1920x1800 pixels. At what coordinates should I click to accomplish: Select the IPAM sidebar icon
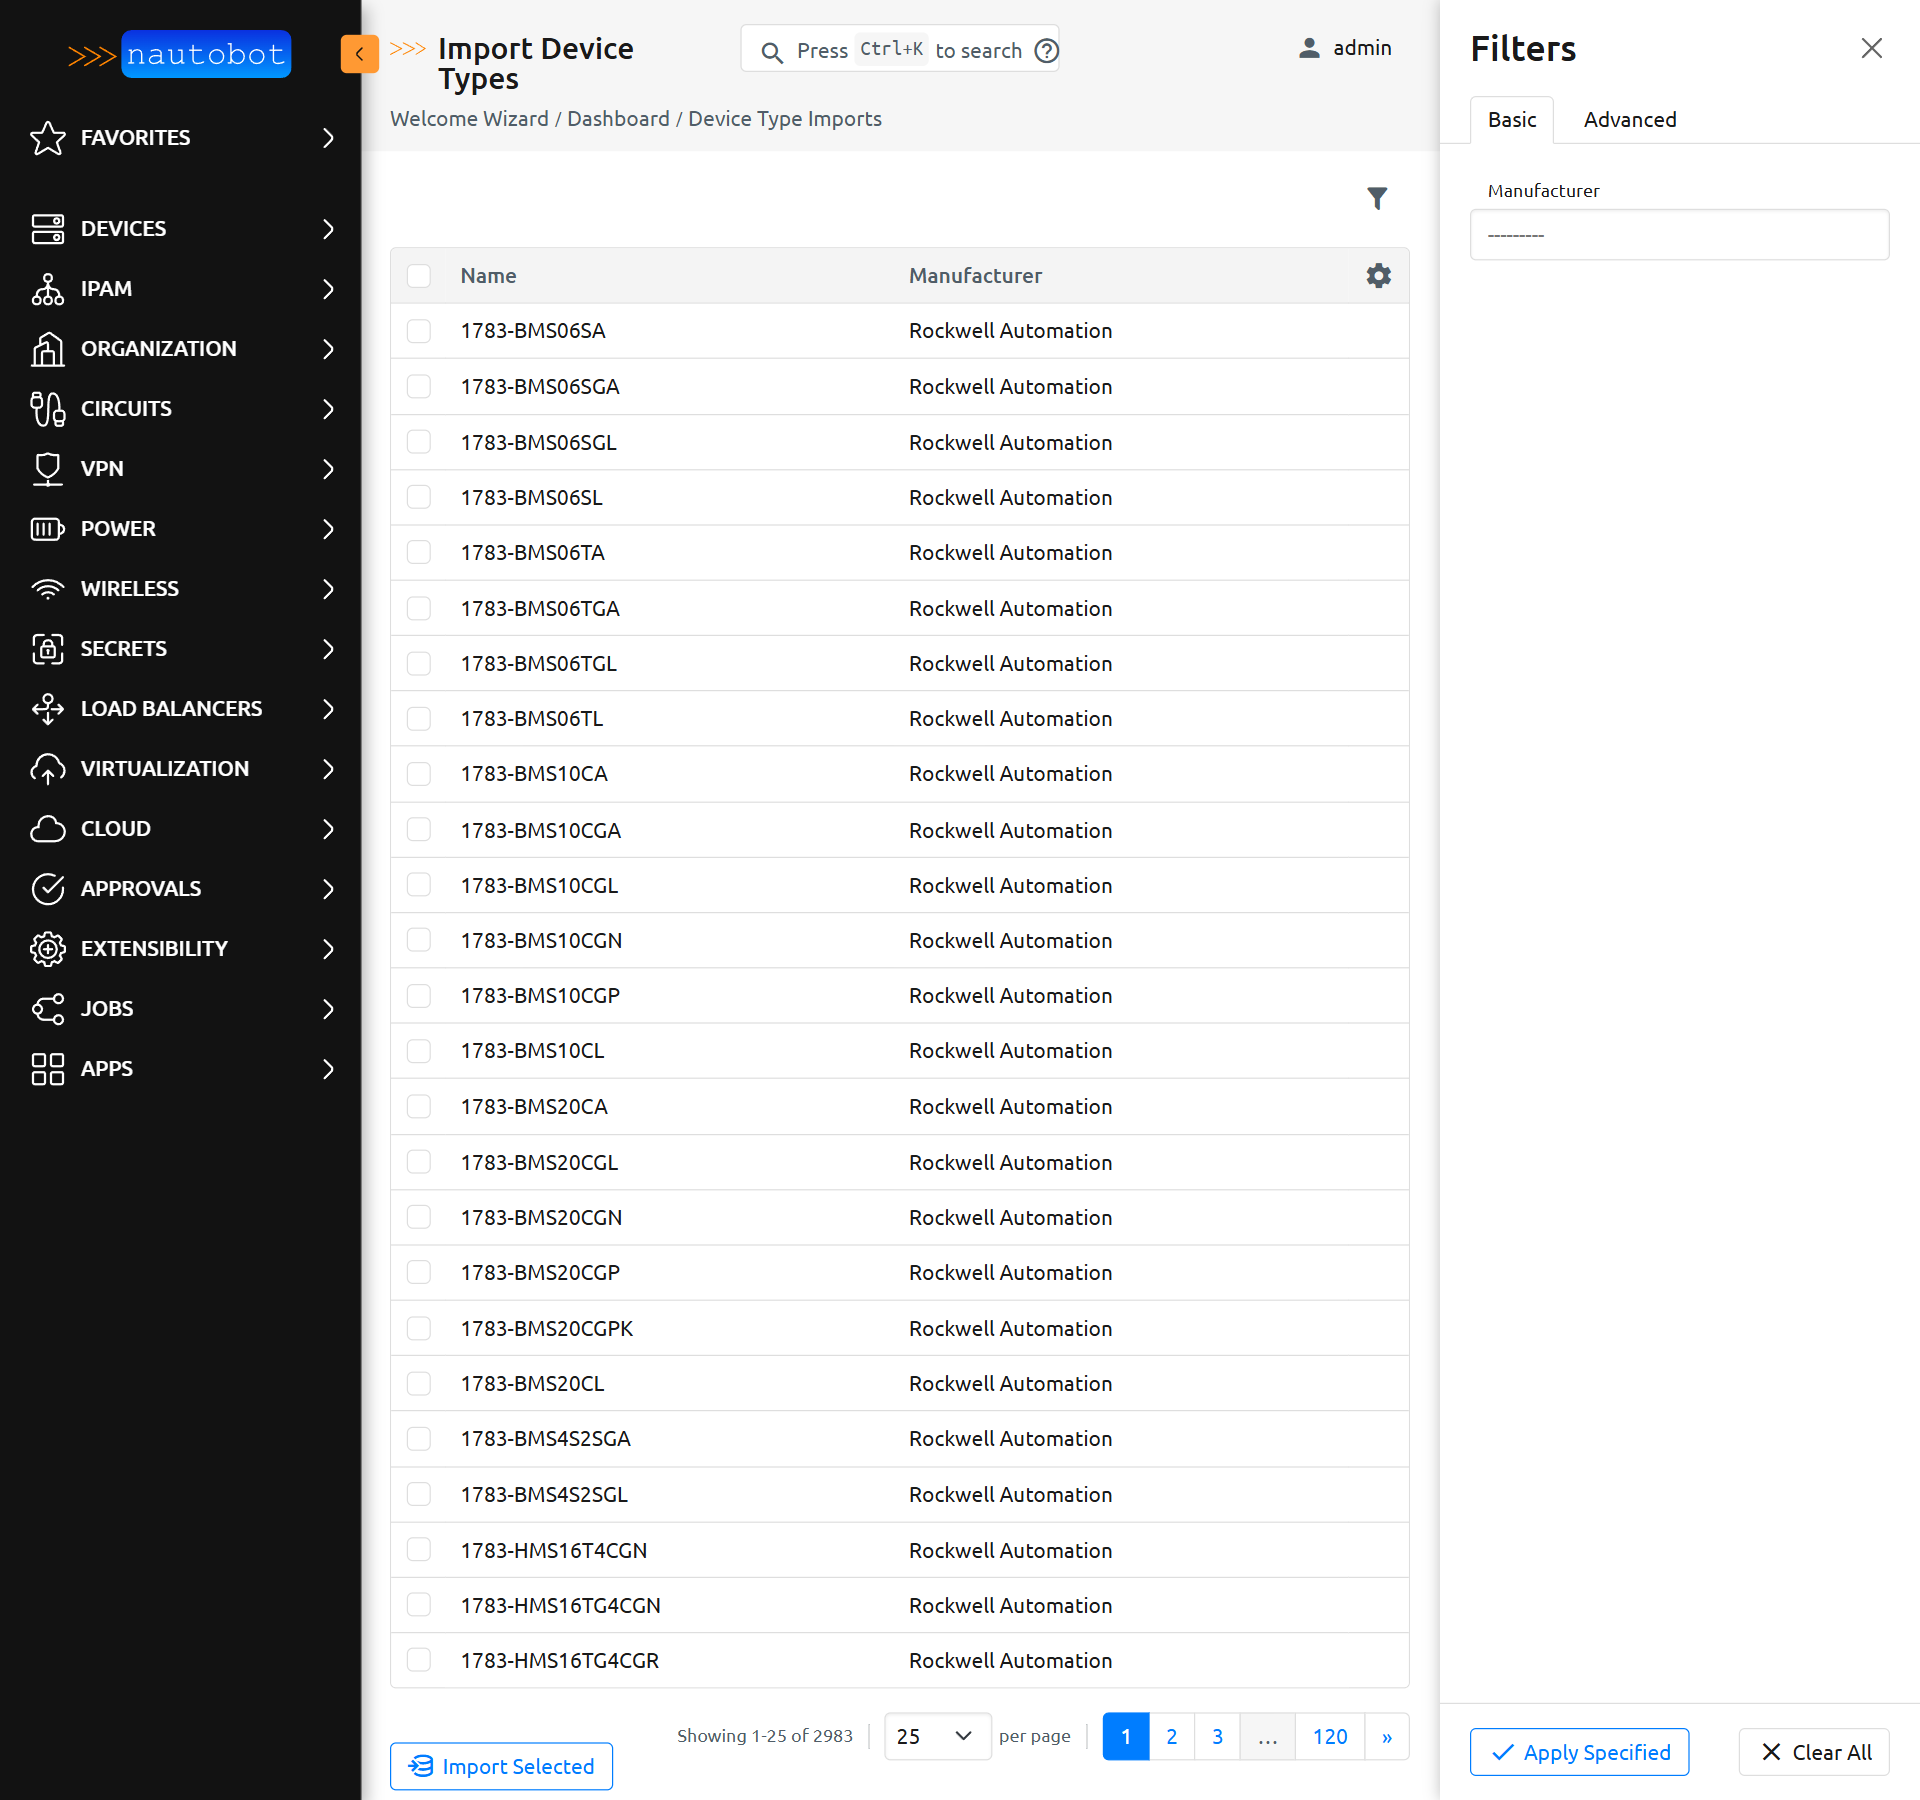[x=47, y=289]
